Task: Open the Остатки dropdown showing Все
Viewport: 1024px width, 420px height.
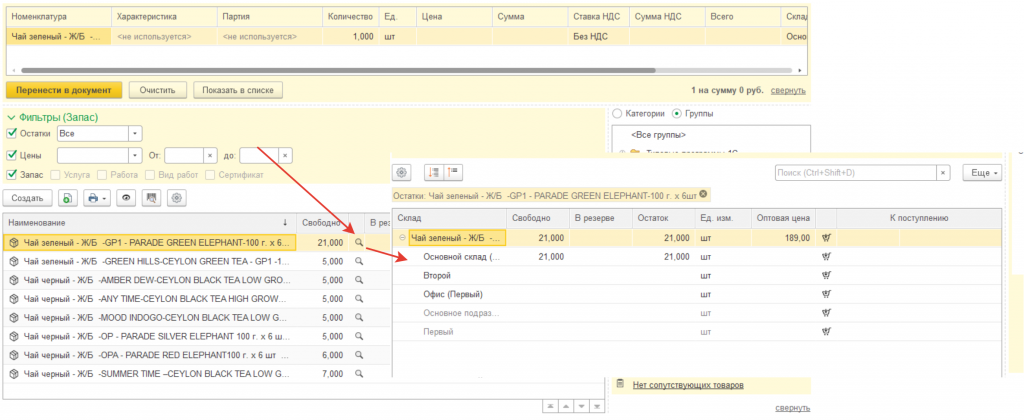Action: (135, 133)
